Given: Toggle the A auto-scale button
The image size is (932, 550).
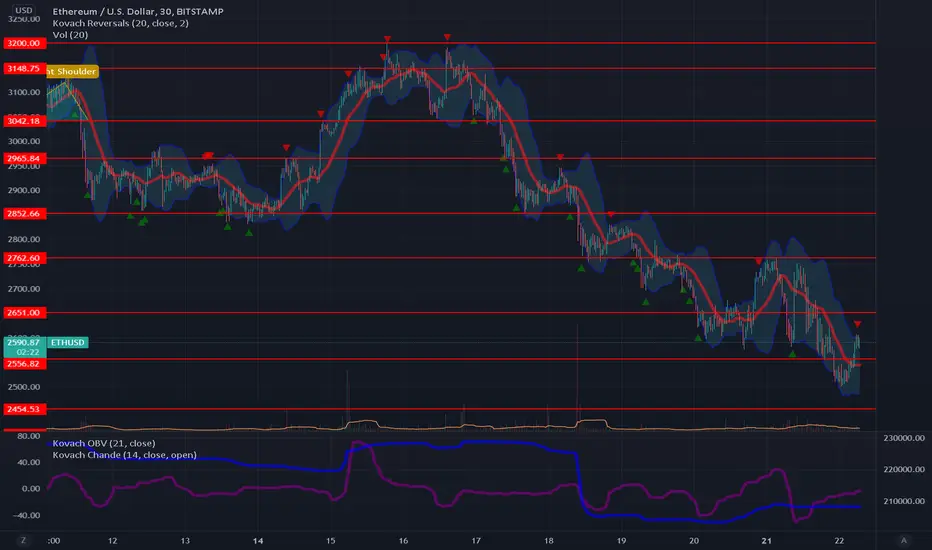Looking at the screenshot, I should tap(903, 540).
